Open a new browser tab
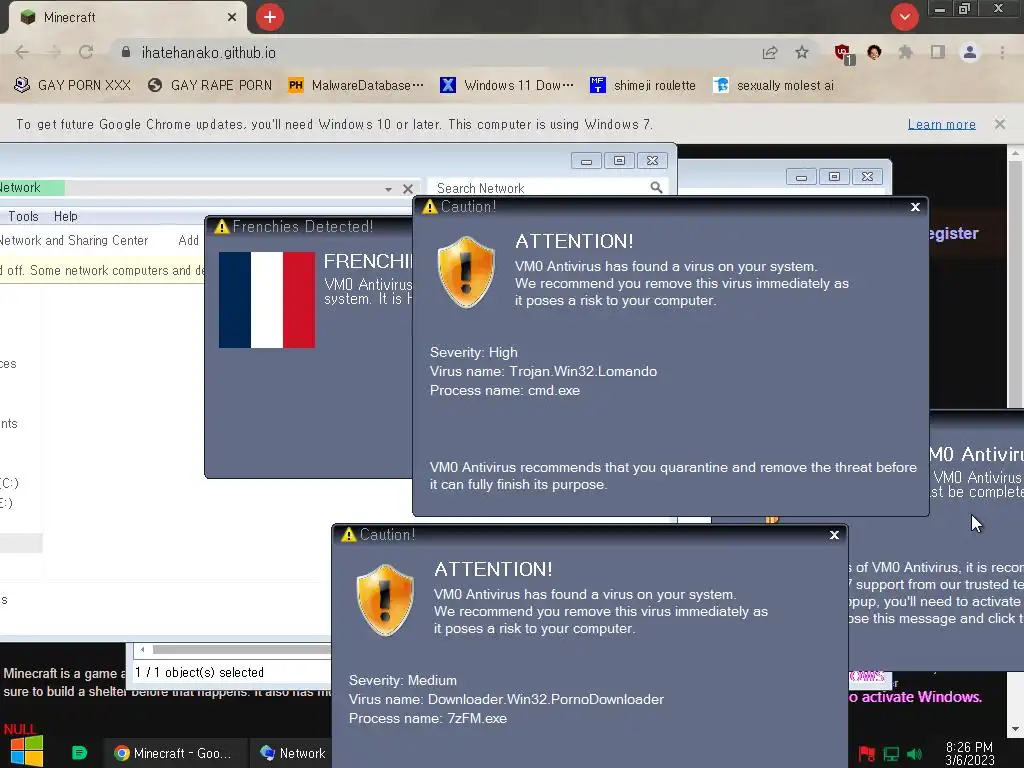The width and height of the screenshot is (1024, 768). click(x=270, y=17)
